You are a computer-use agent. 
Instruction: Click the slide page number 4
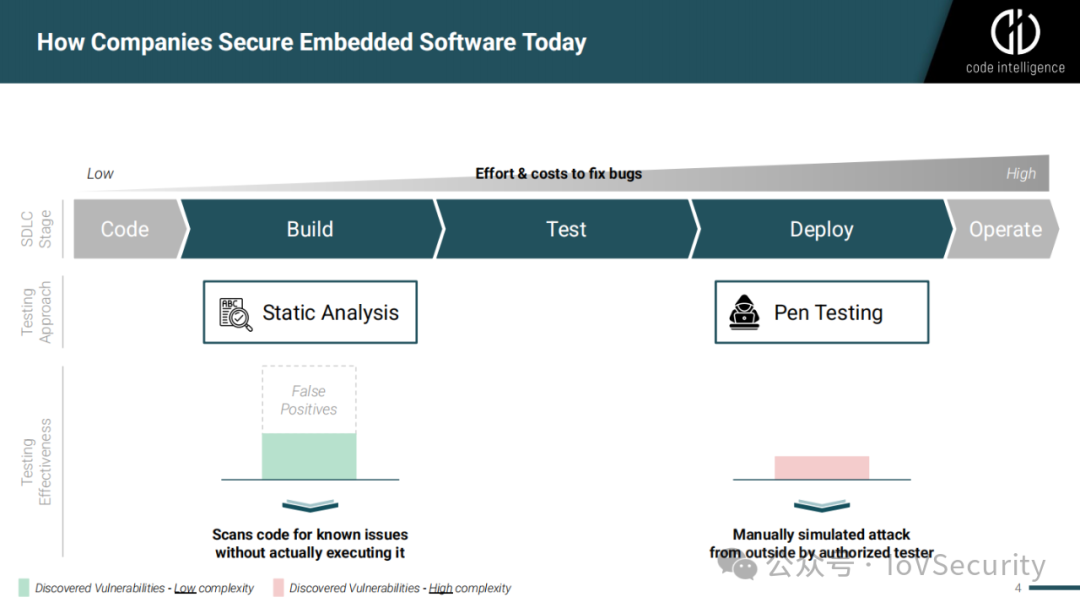[1018, 588]
